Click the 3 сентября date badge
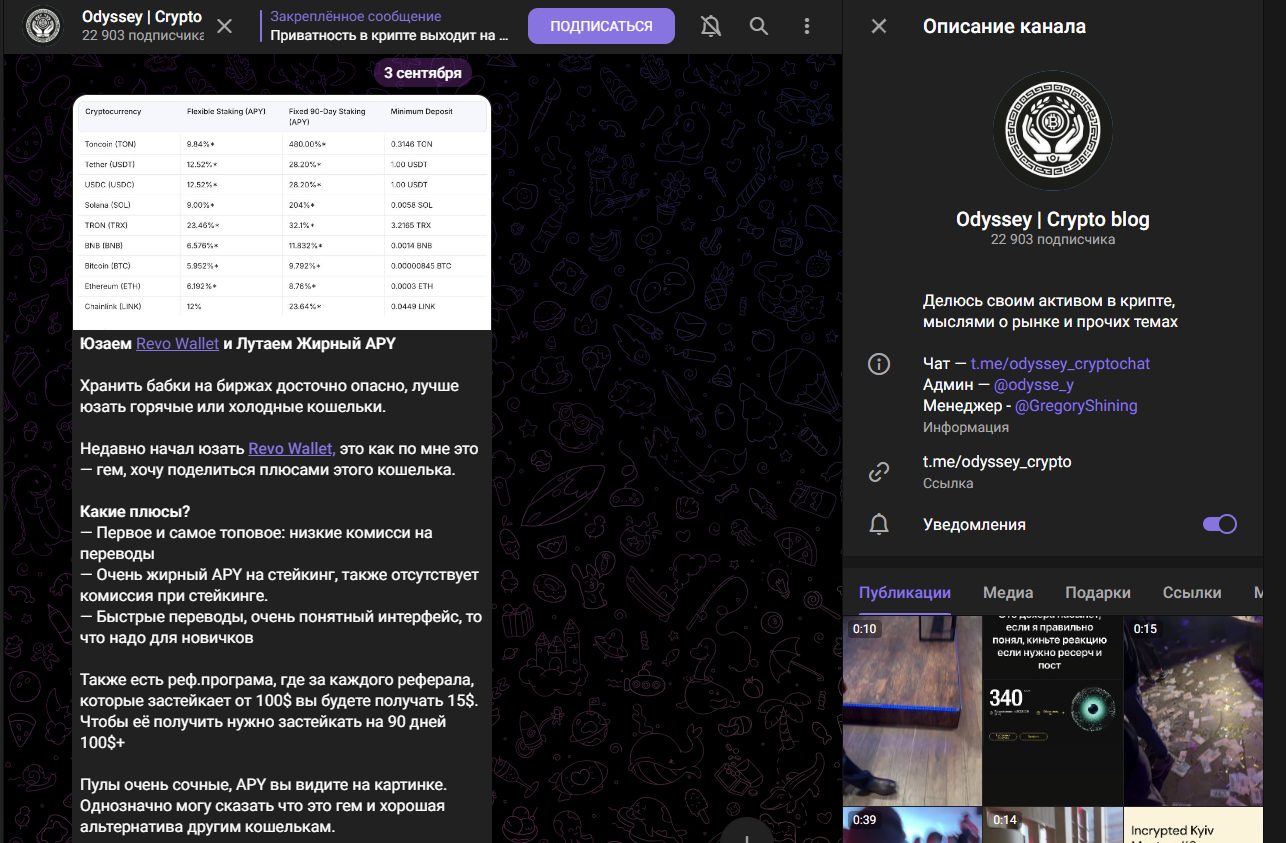The height and width of the screenshot is (843, 1286). (423, 73)
